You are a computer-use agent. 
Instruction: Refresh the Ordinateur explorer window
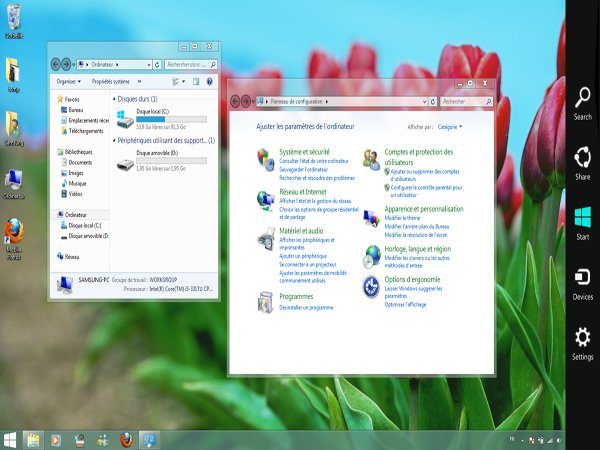tap(157, 65)
